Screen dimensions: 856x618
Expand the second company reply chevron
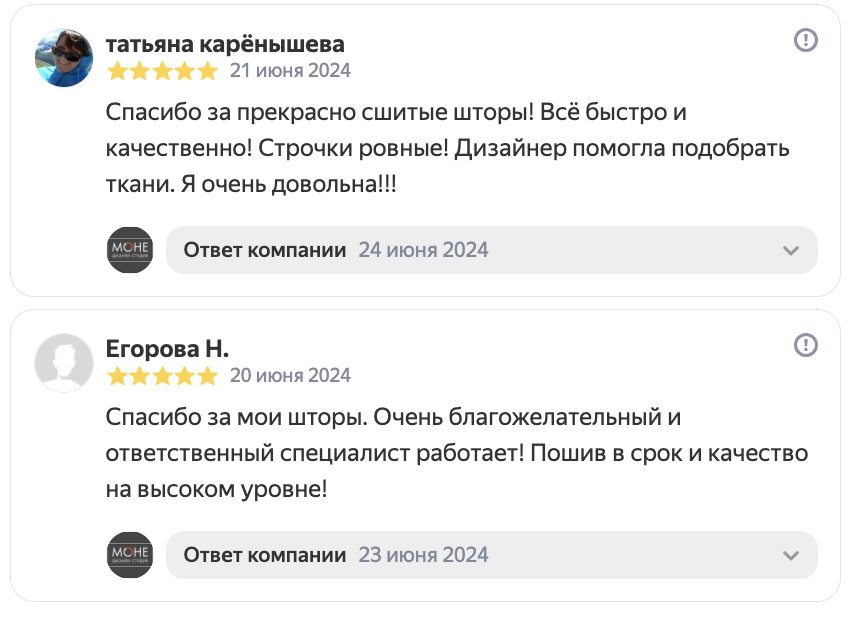(x=789, y=555)
